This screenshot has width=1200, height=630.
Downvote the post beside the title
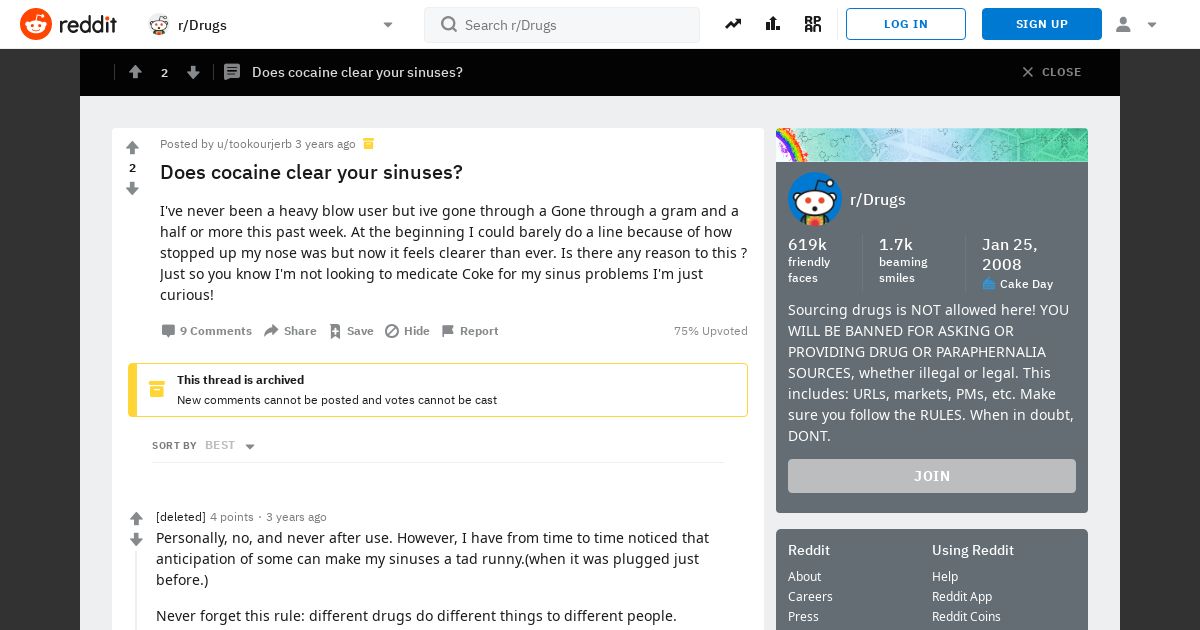tap(132, 189)
